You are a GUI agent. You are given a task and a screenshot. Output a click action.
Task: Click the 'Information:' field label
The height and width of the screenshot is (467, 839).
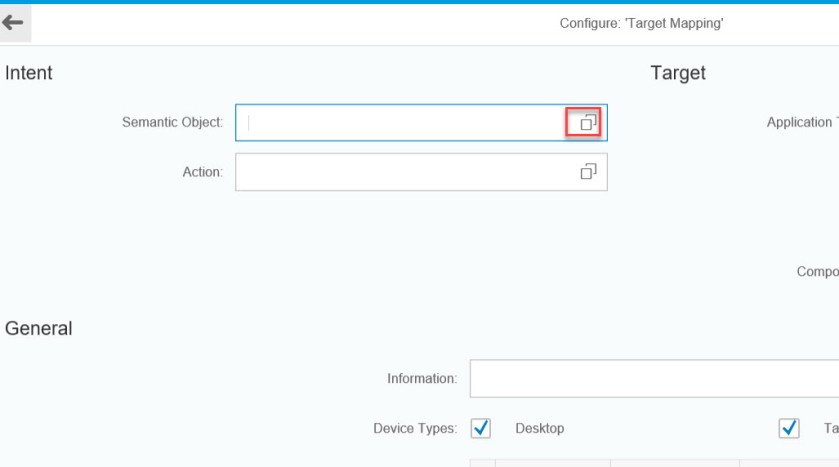click(422, 379)
